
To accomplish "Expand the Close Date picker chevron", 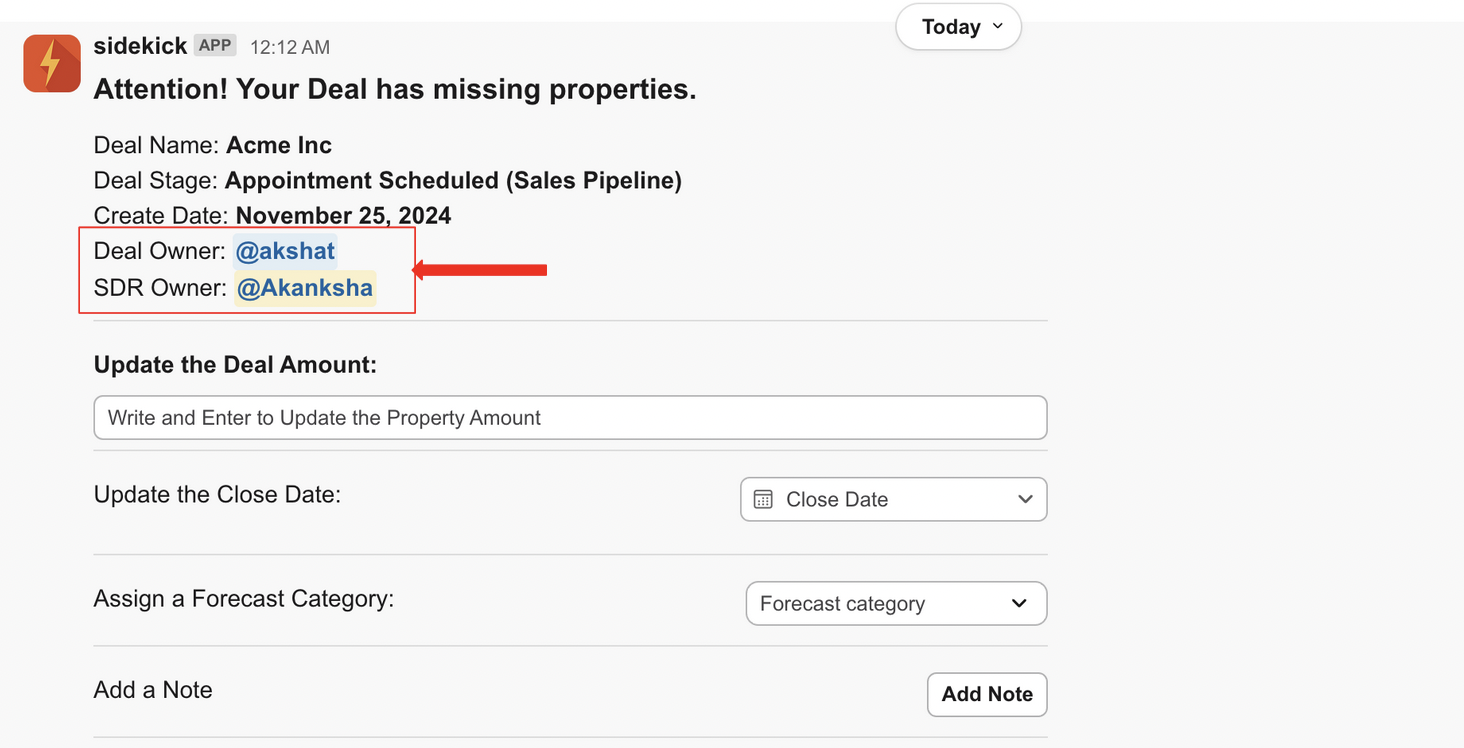I will 1025,499.
